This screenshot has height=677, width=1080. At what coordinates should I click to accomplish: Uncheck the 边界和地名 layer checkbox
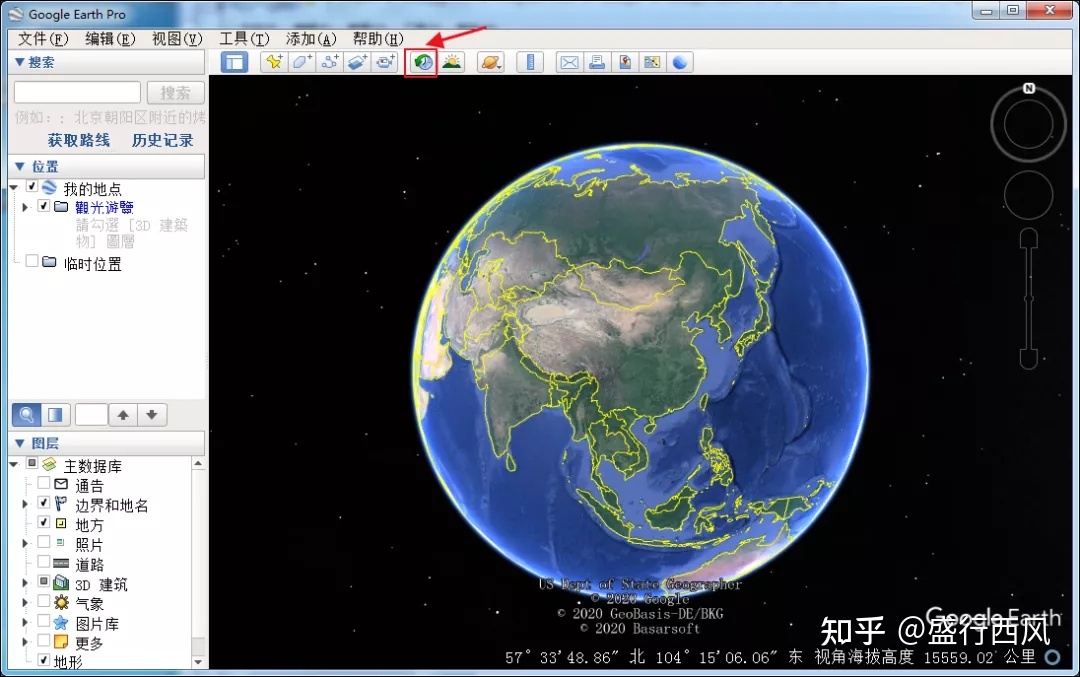click(x=44, y=504)
